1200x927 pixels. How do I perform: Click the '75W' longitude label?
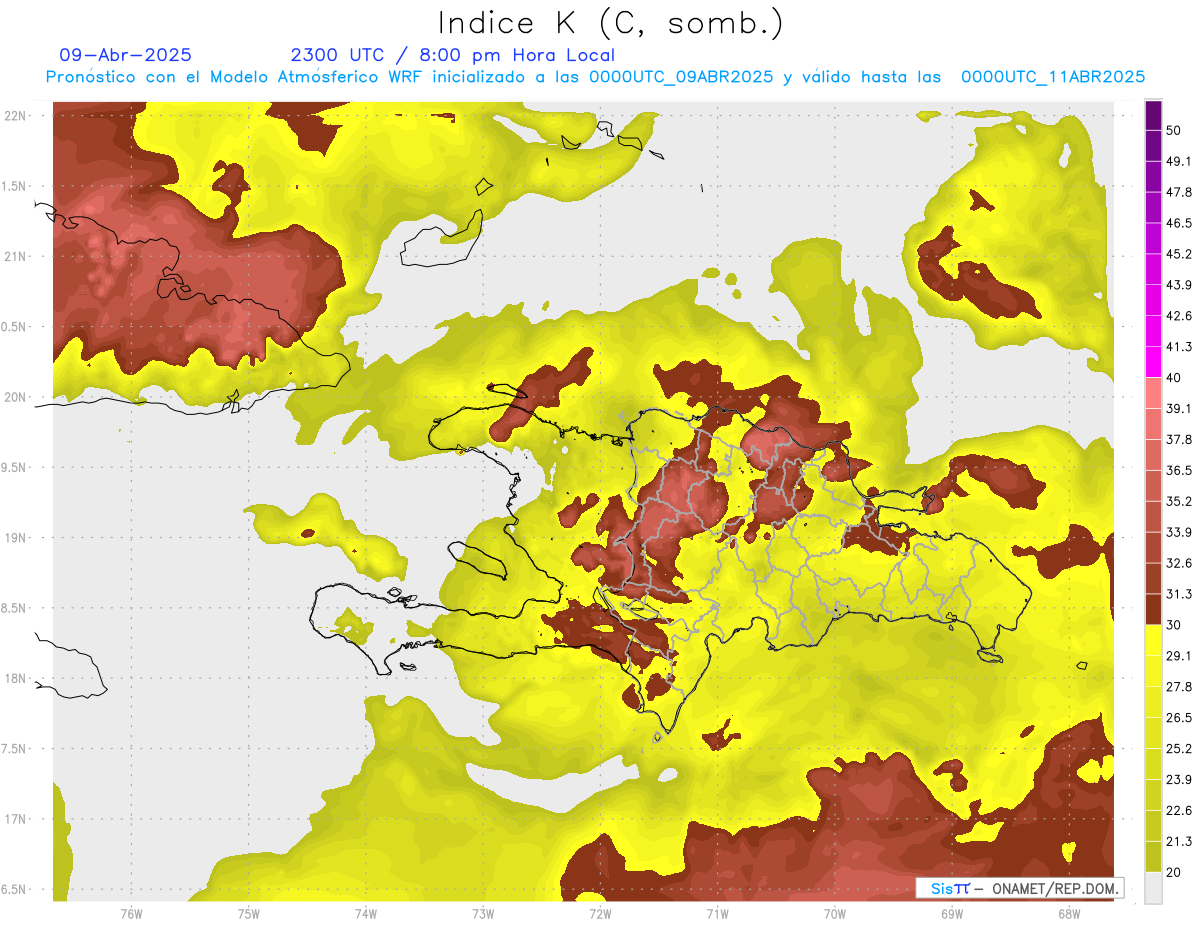tap(249, 913)
